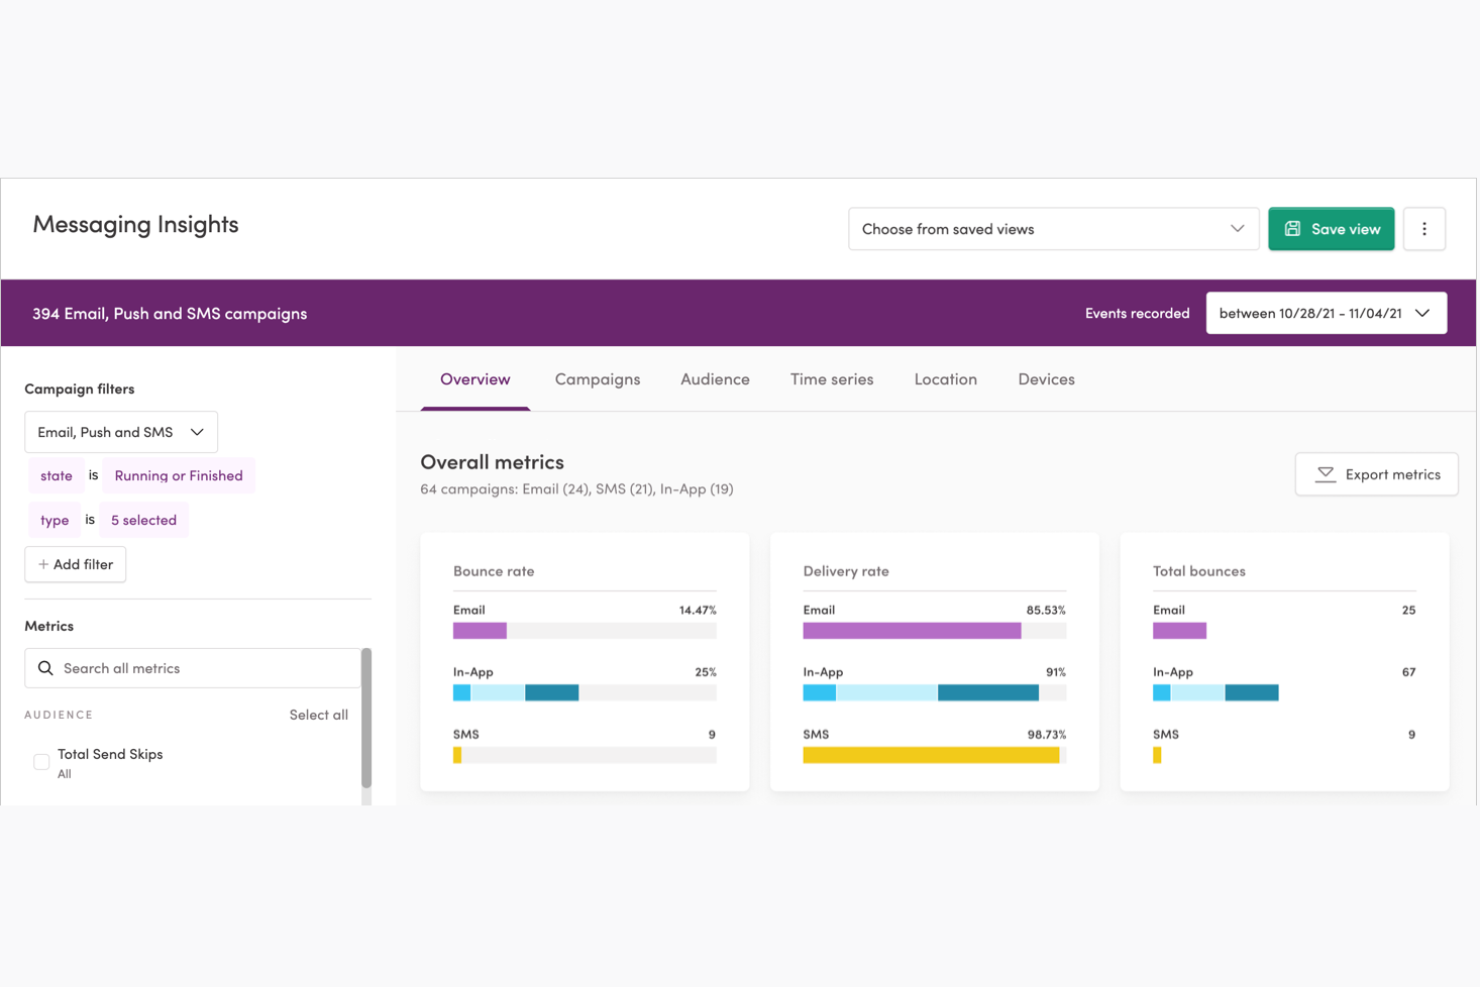Click the Delivery rate card title

[x=846, y=571]
